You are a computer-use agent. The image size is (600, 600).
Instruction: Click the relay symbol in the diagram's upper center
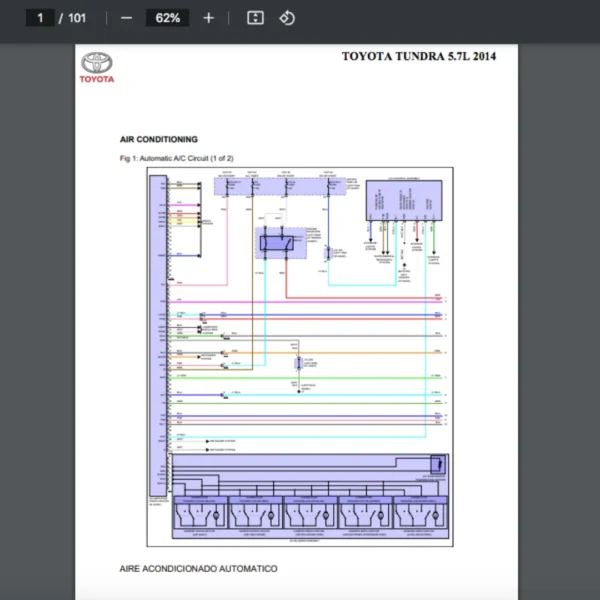coord(276,240)
